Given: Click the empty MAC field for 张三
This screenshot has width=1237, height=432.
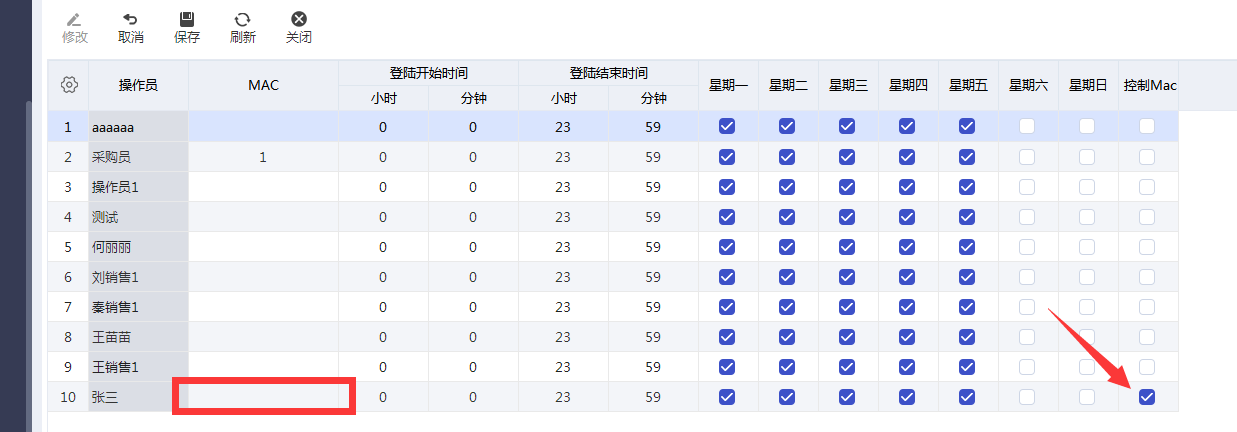Looking at the screenshot, I should pyautogui.click(x=264, y=397).
